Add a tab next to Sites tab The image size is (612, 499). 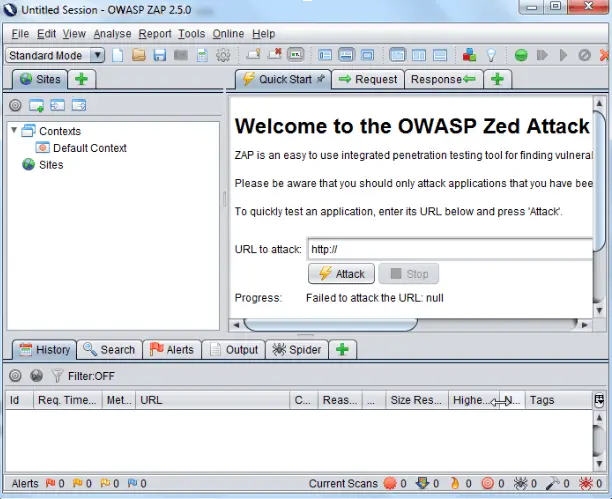82,79
